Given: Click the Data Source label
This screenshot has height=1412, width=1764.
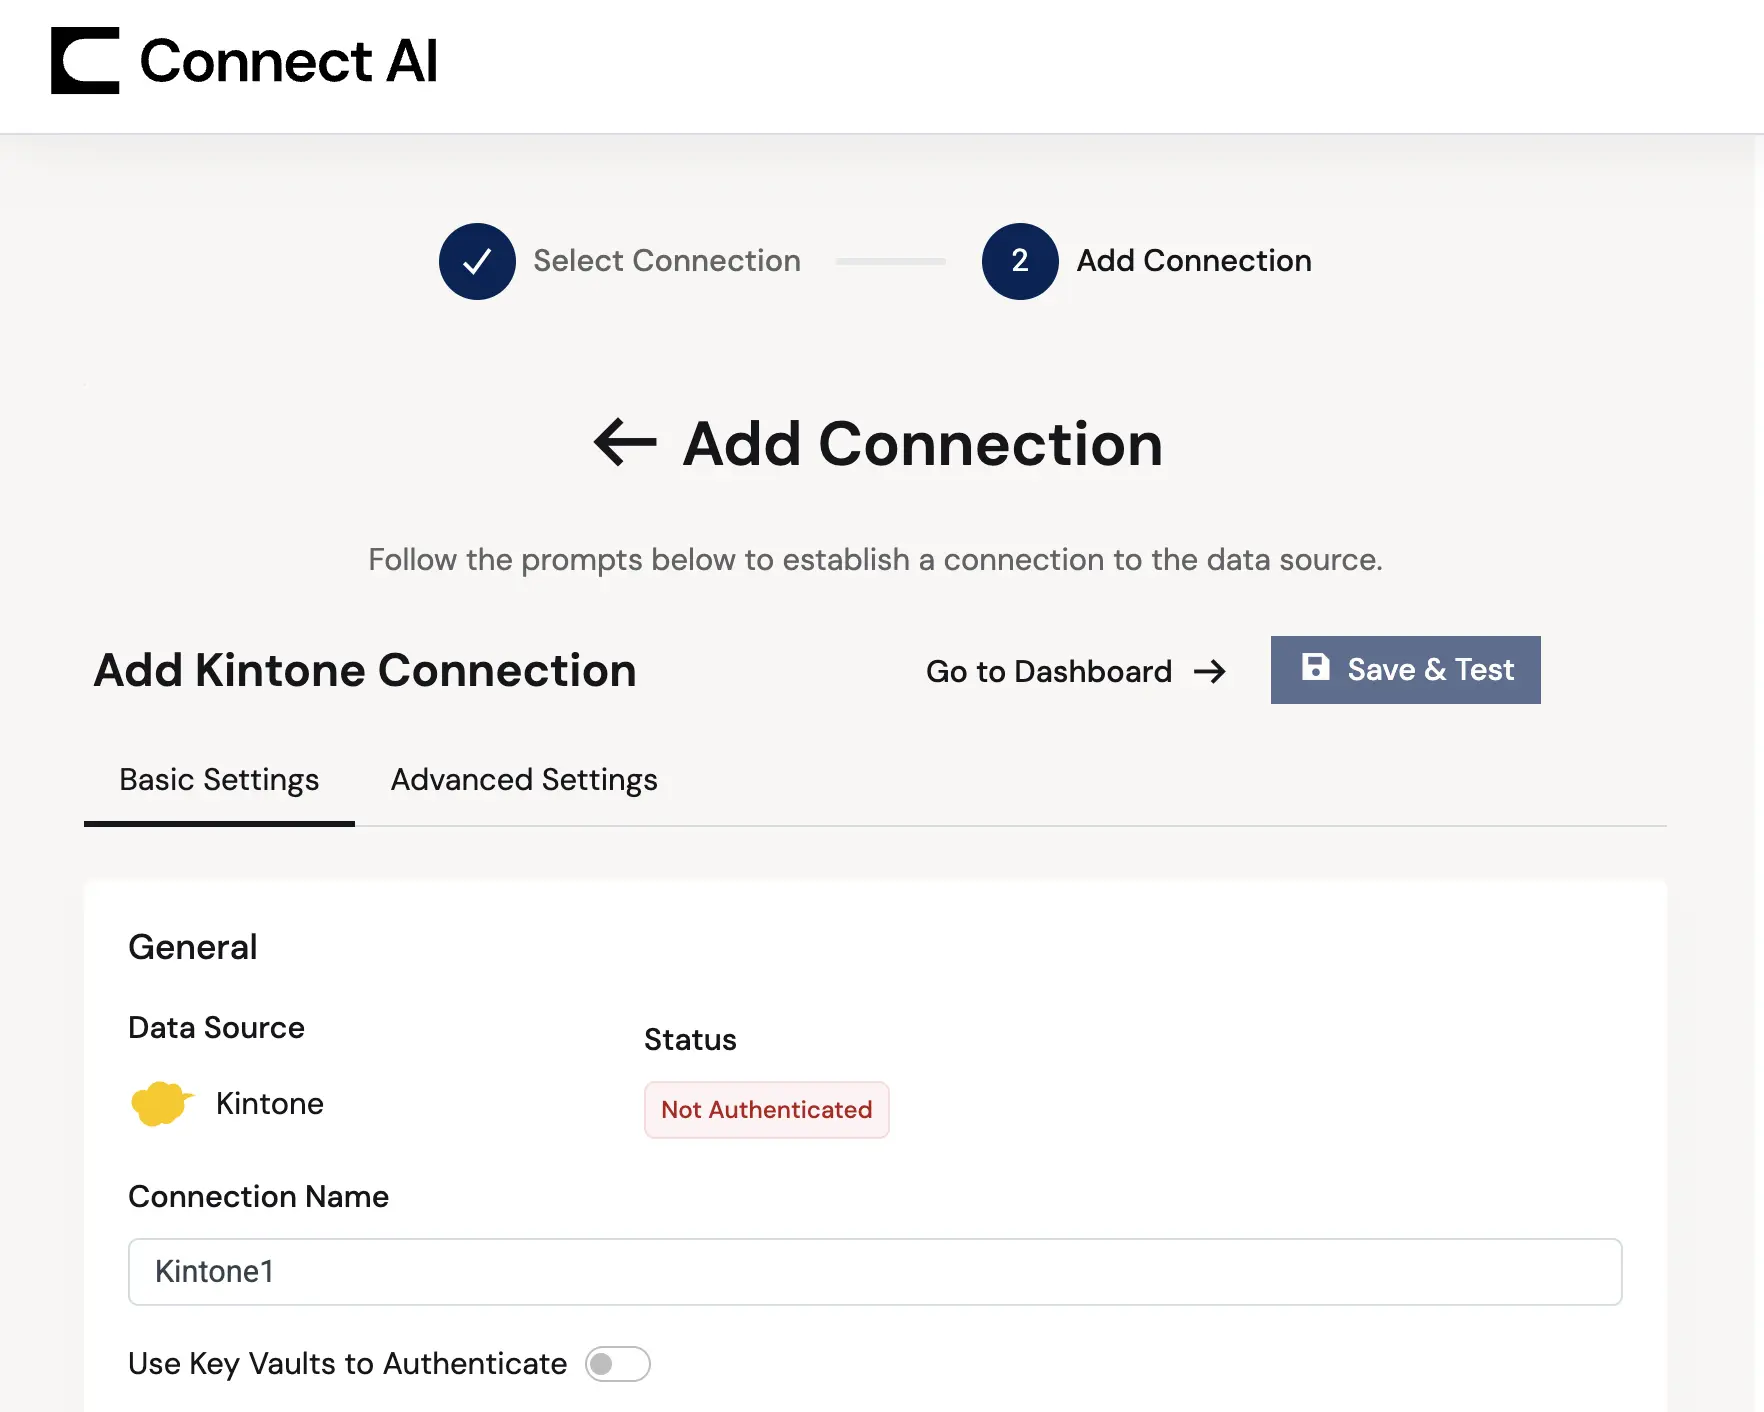Looking at the screenshot, I should 216,1028.
